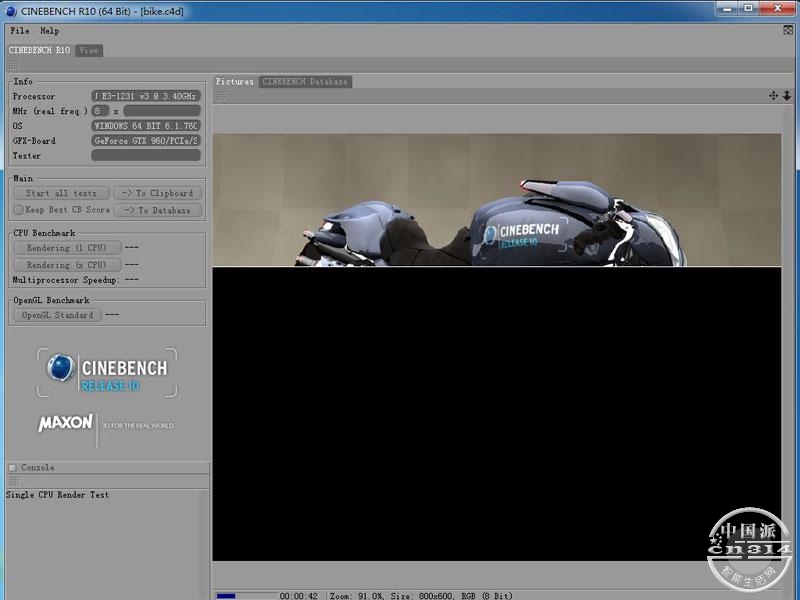The width and height of the screenshot is (800, 600).
Task: Click the Cinebench sphere icon in title bar
Action: tap(10, 10)
